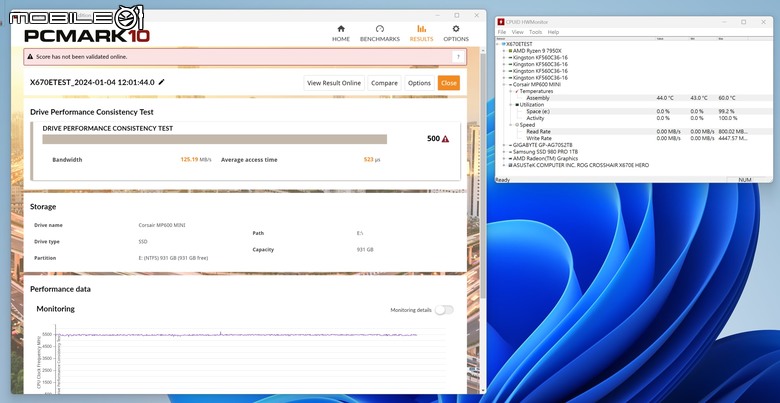
Task: Click the orange Close button
Action: [449, 83]
